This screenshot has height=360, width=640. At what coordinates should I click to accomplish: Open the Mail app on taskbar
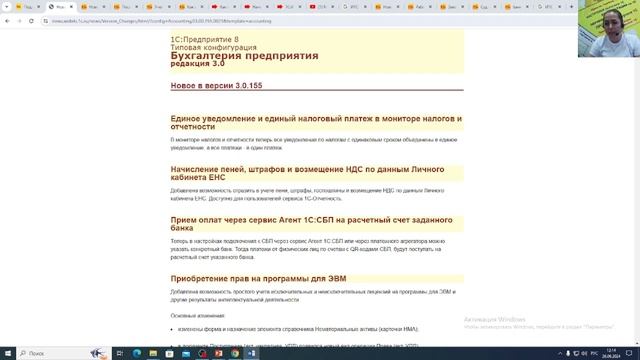[186, 353]
